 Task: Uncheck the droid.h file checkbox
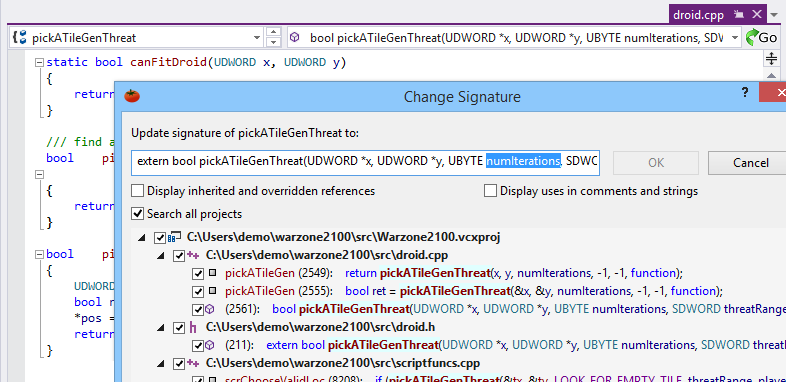[178, 328]
